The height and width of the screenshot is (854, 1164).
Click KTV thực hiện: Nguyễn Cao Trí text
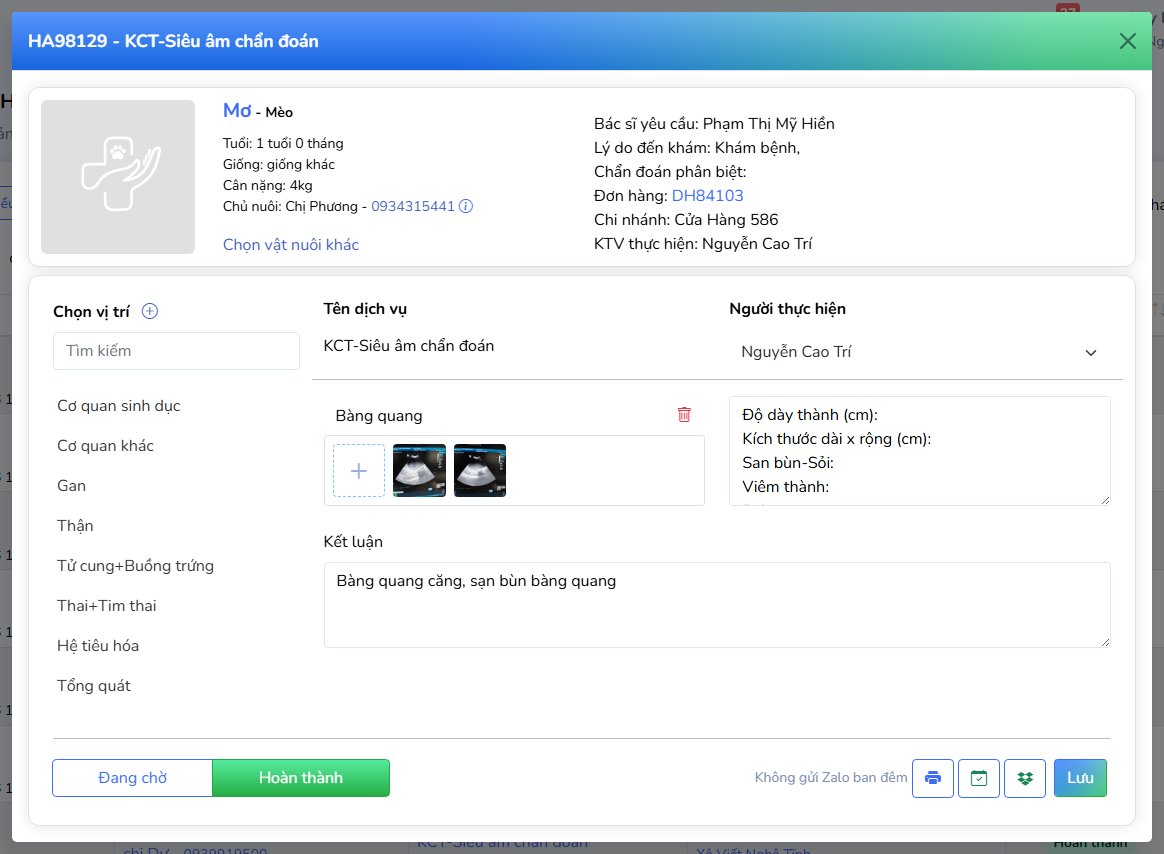pos(703,244)
